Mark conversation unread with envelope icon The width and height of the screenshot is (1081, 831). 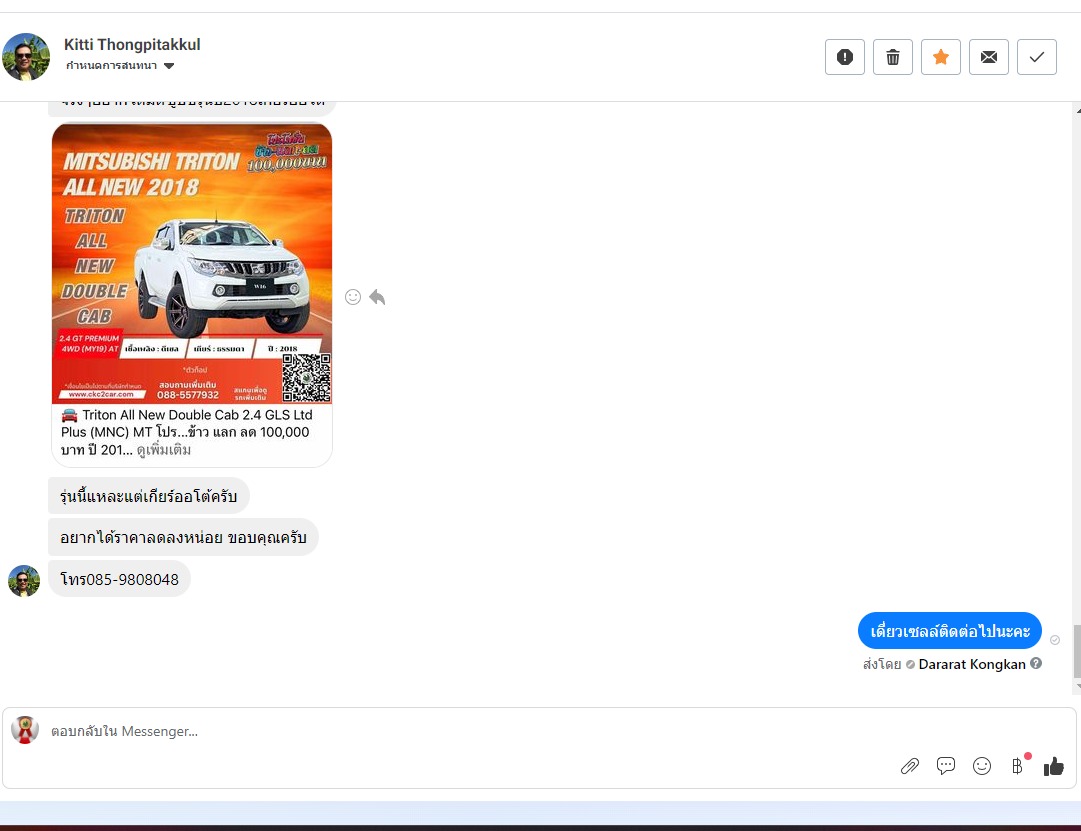click(x=989, y=57)
